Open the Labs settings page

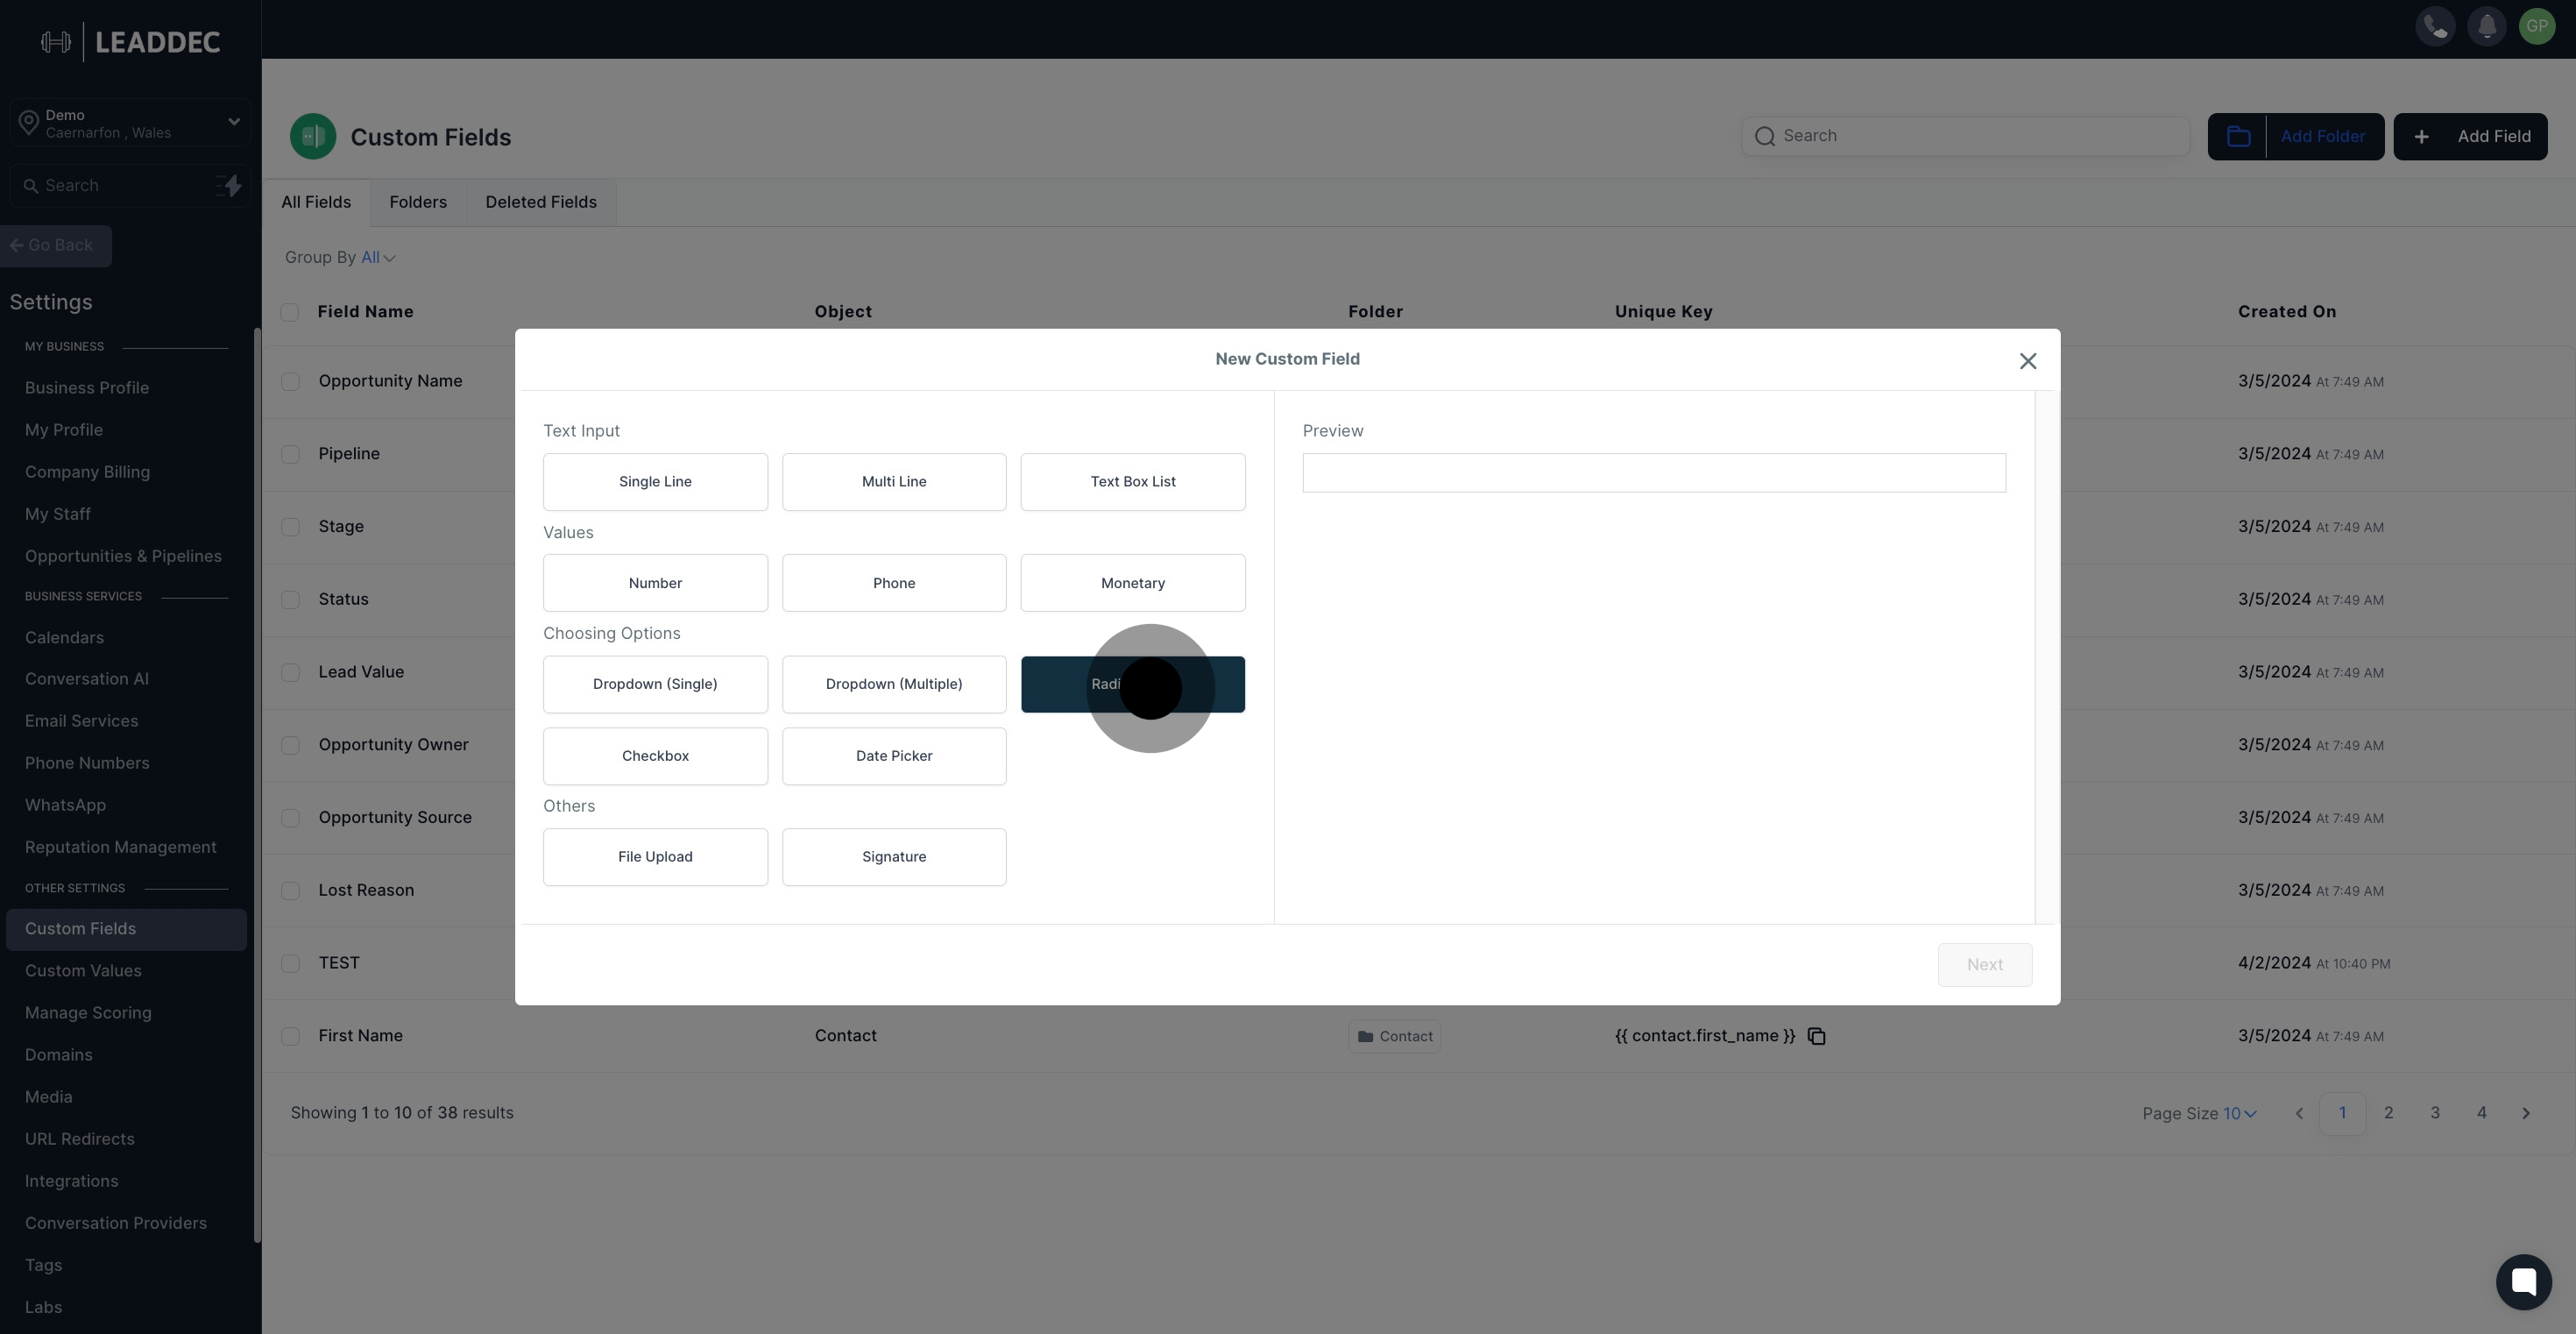click(x=43, y=1308)
